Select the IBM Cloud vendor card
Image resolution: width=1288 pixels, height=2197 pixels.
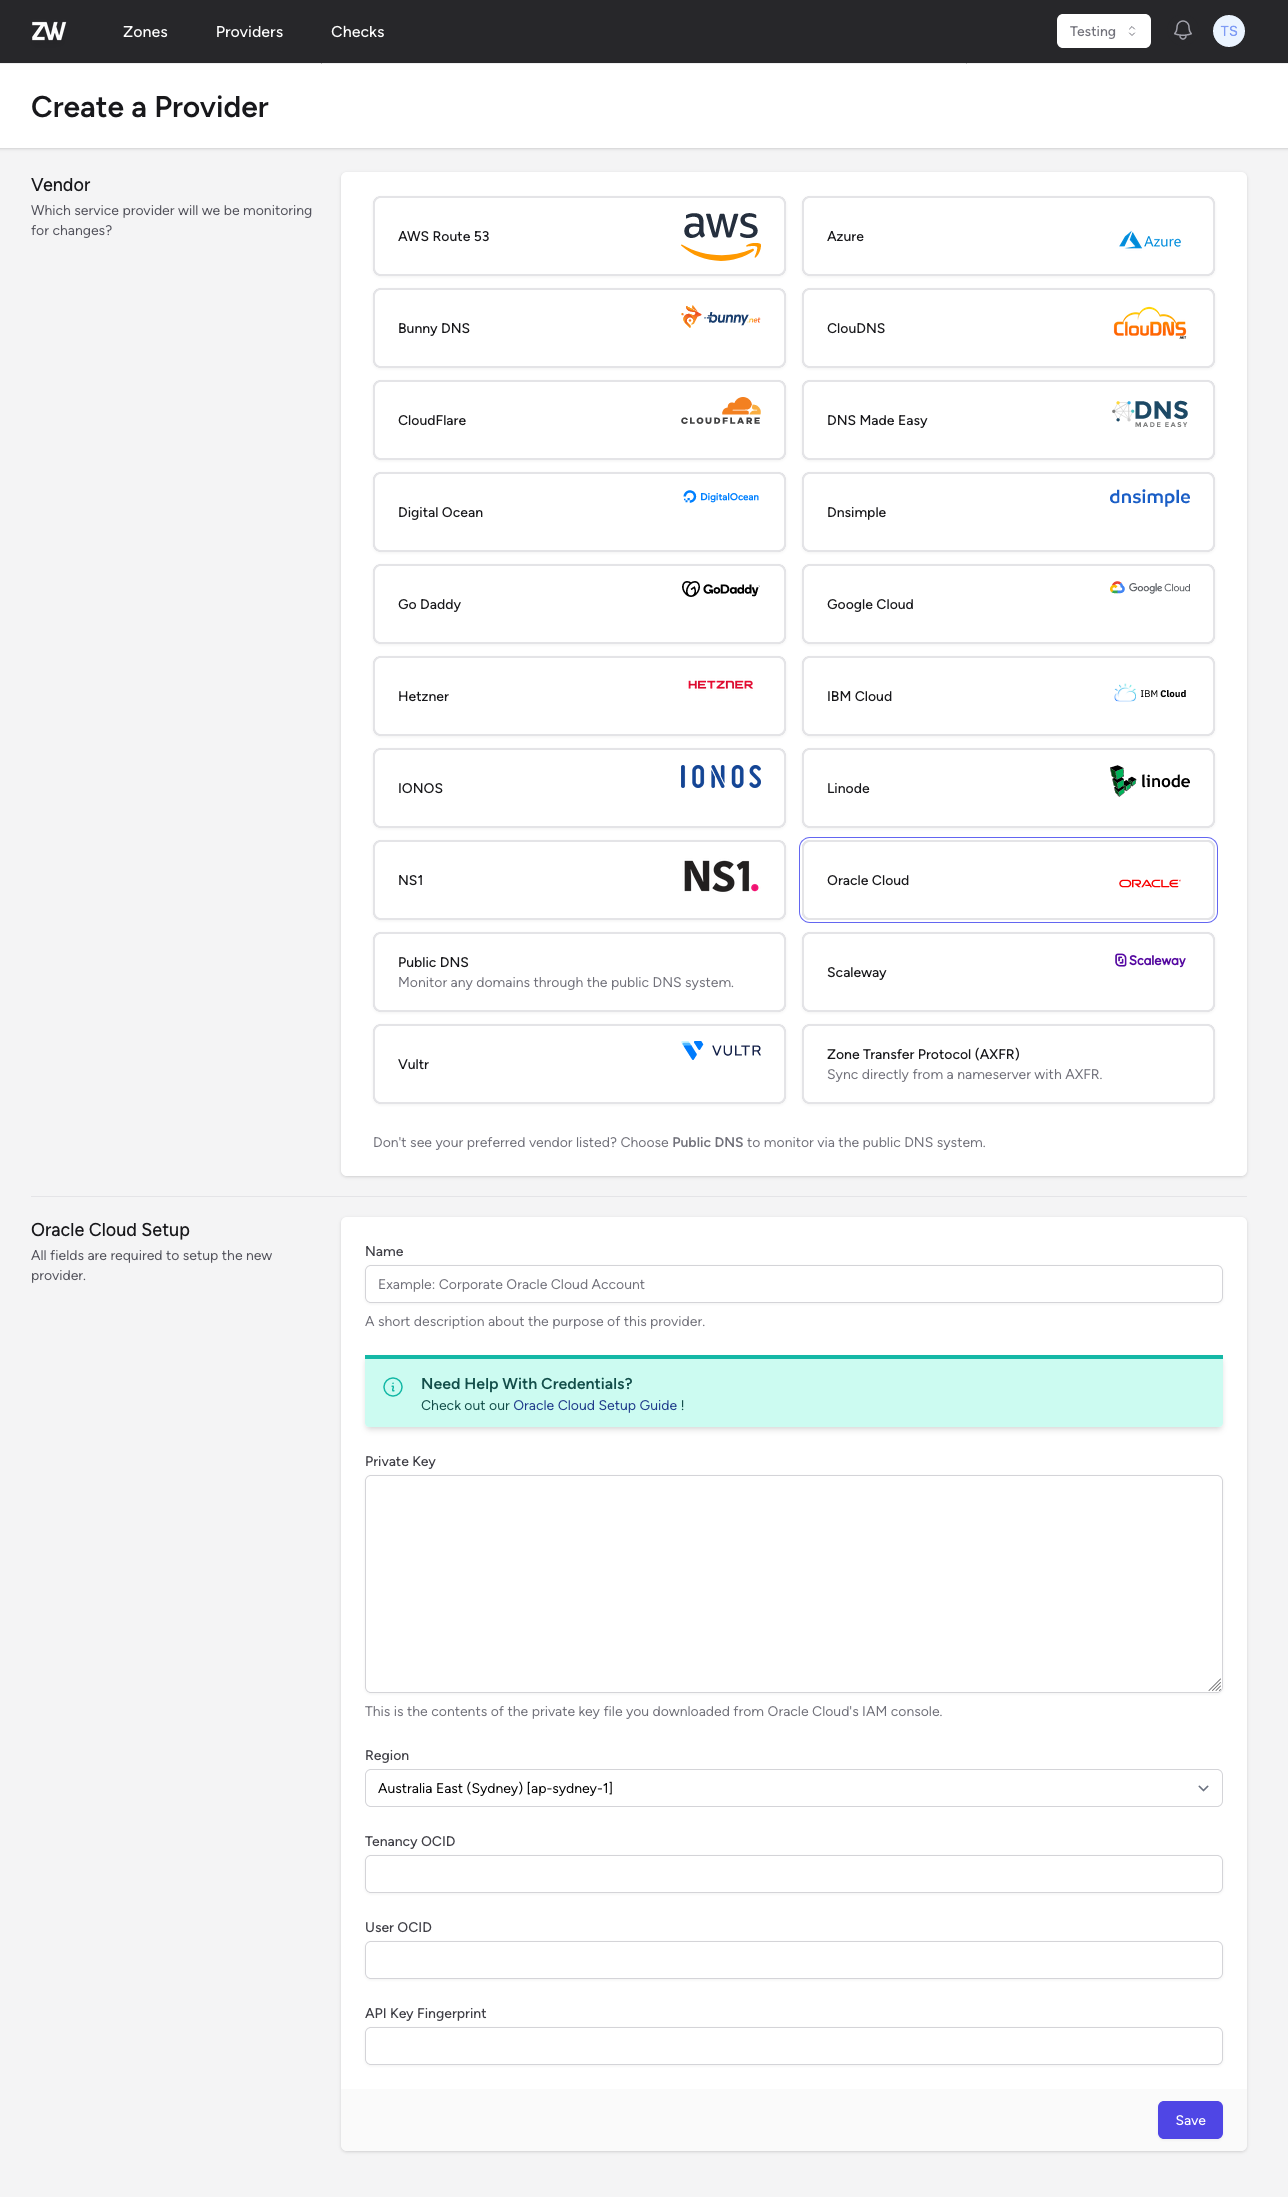(x=1008, y=696)
